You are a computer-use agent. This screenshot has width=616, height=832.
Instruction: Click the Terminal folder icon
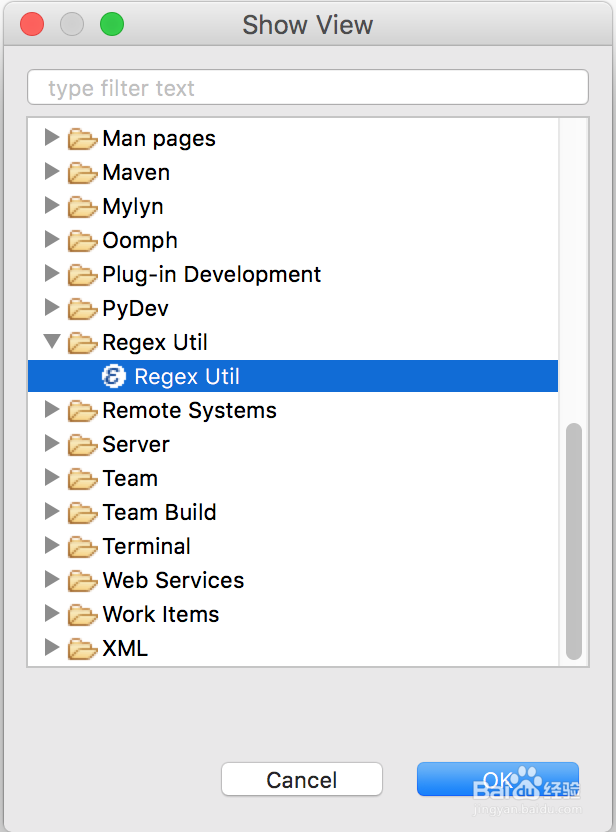pyautogui.click(x=82, y=547)
